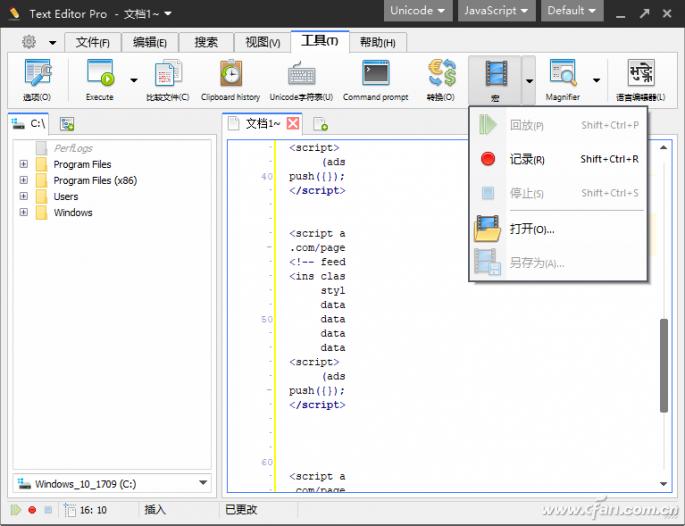Close the 文档1 document tab
This screenshot has width=685, height=526.
tap(293, 124)
